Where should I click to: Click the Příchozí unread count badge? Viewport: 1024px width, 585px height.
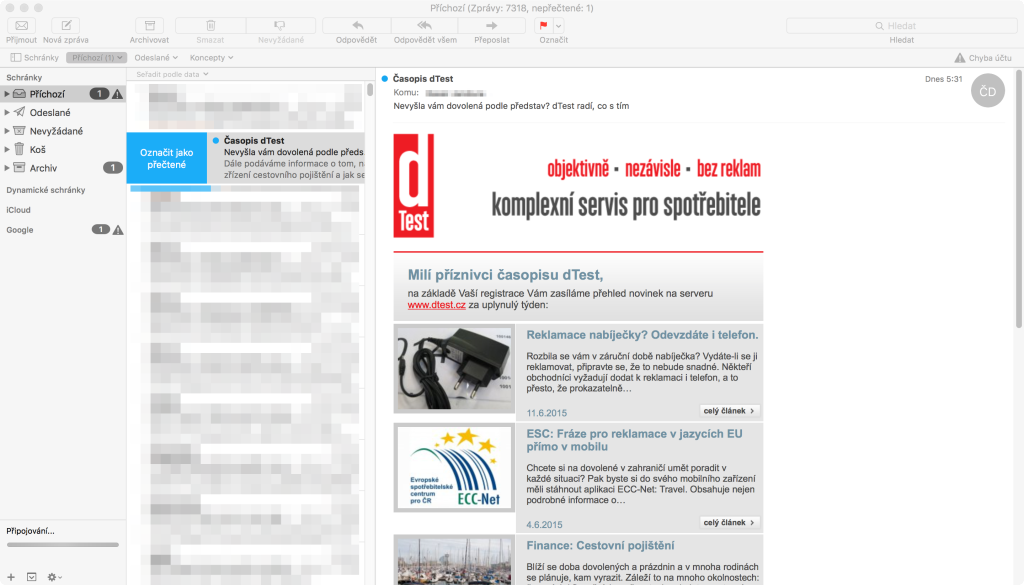tap(99, 94)
